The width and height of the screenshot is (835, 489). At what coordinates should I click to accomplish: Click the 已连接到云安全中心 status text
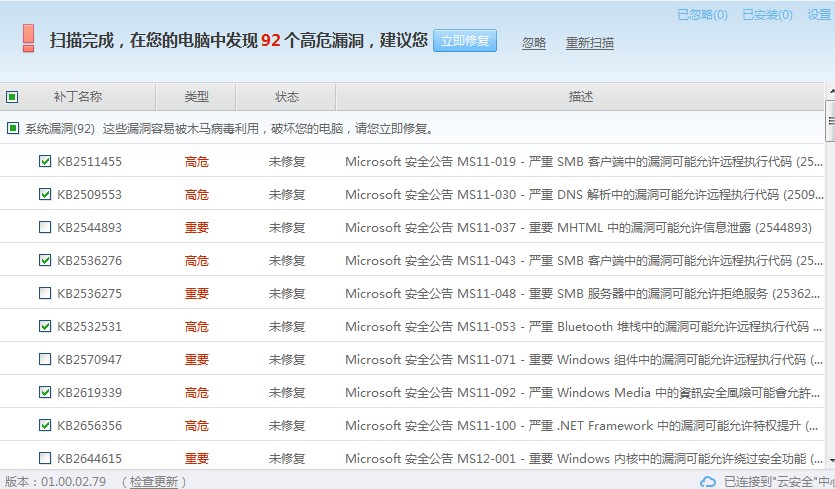click(779, 482)
